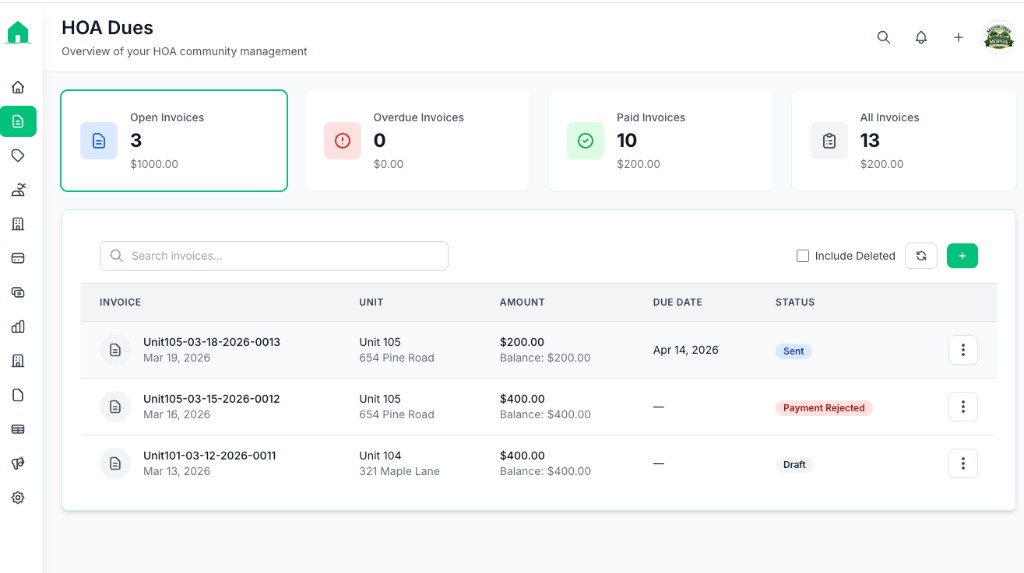Select the Paid Invoices card

coord(660,140)
